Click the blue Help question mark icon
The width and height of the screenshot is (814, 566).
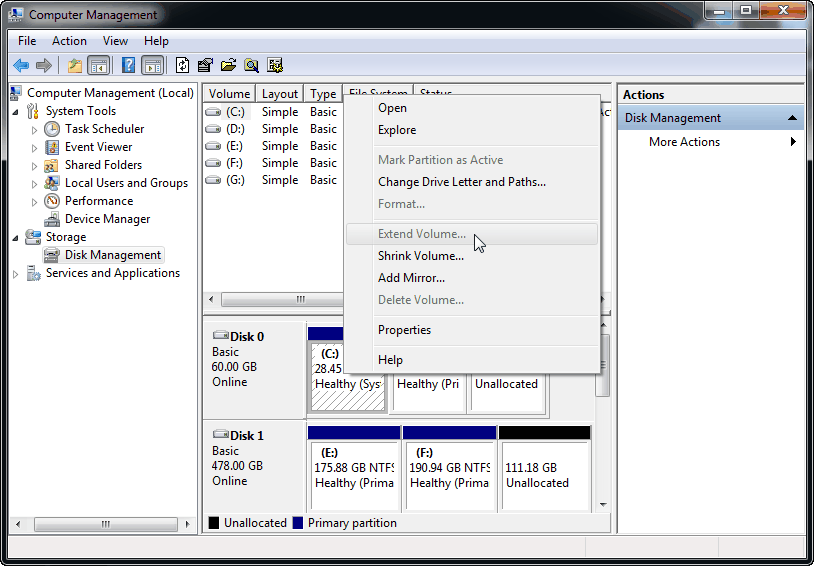click(128, 65)
